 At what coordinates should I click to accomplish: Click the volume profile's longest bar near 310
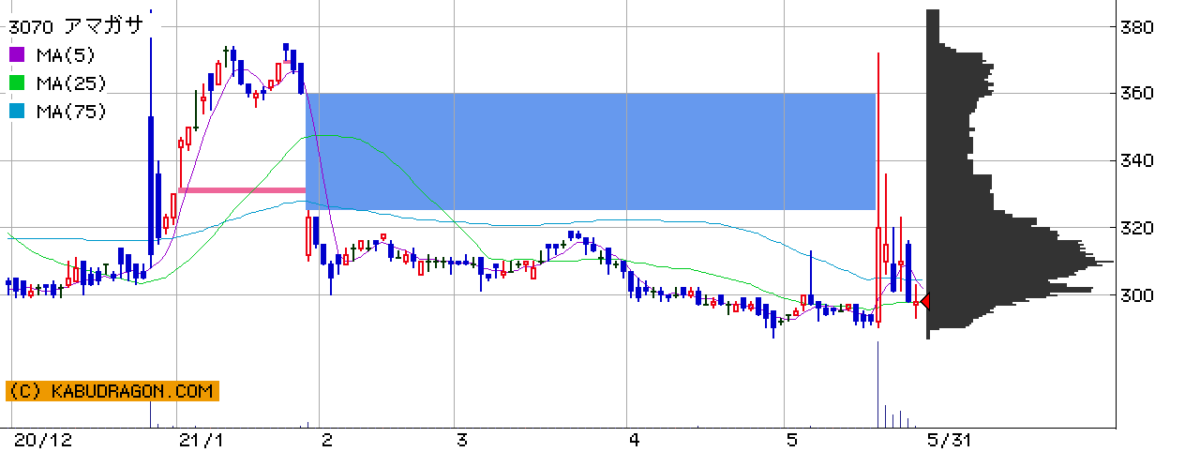(x=1020, y=262)
